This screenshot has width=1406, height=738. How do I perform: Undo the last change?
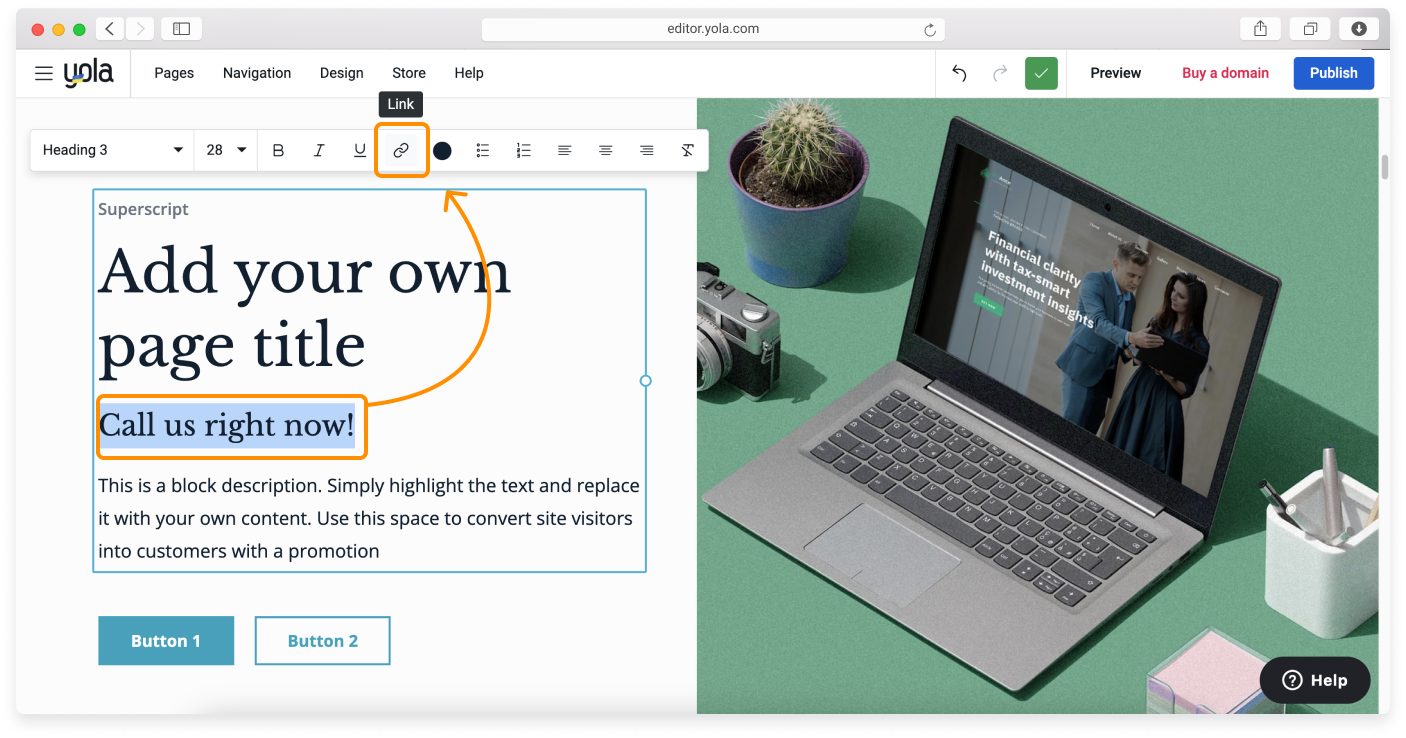959,73
